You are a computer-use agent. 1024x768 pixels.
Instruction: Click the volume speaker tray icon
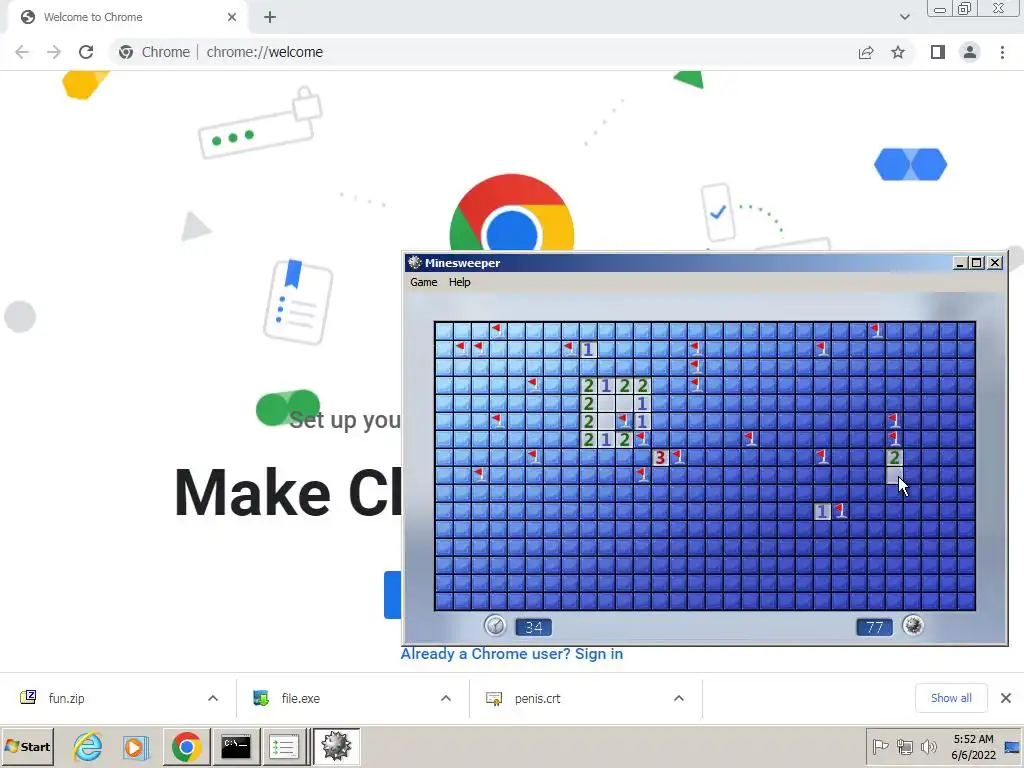pyautogui.click(x=928, y=746)
